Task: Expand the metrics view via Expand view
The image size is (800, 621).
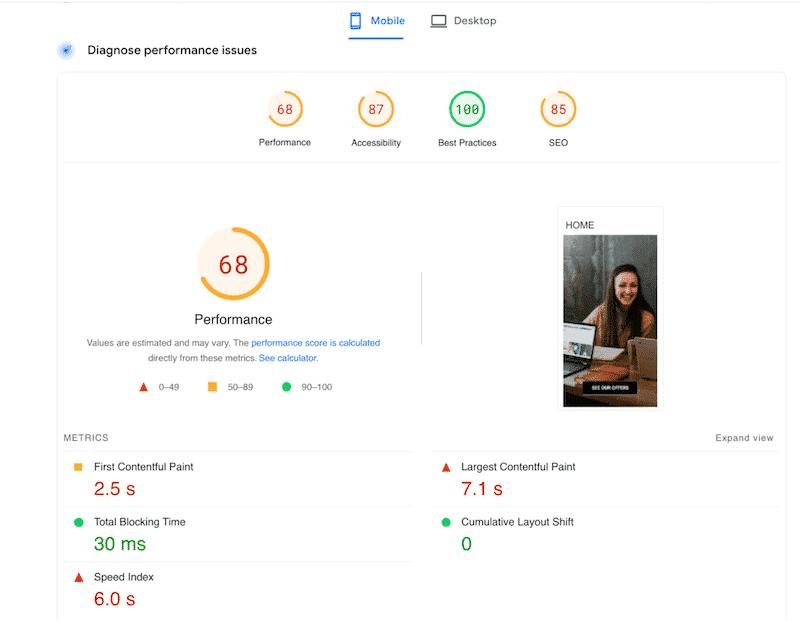Action: click(x=744, y=437)
